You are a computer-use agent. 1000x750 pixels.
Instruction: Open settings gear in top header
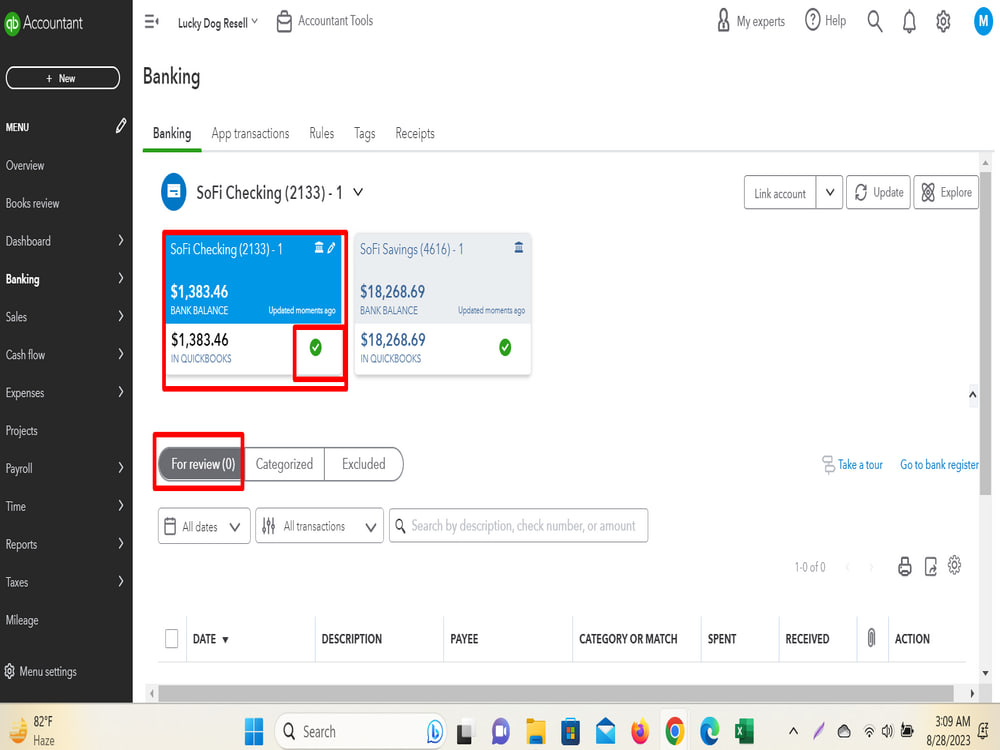point(943,22)
